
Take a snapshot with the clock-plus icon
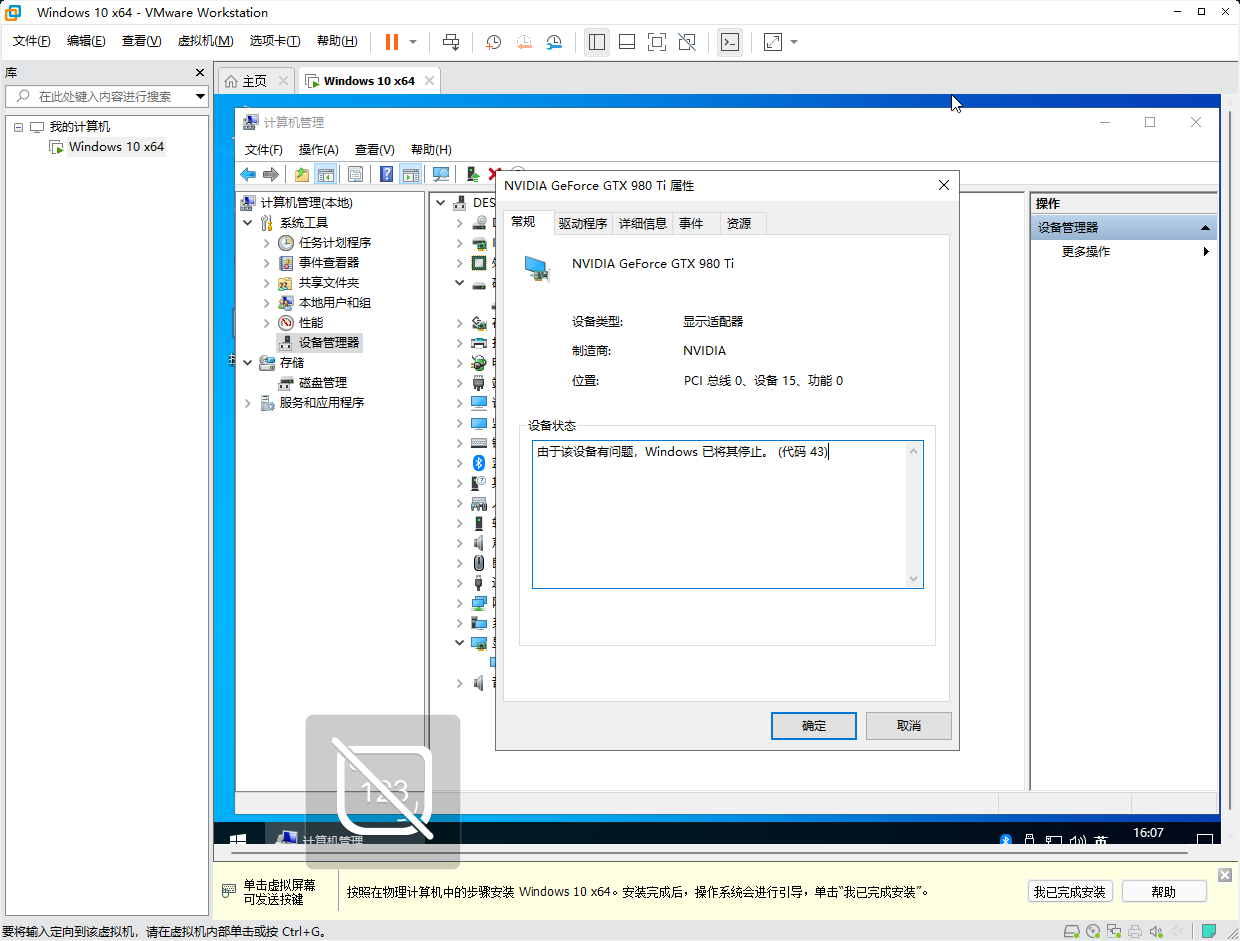pyautogui.click(x=493, y=42)
